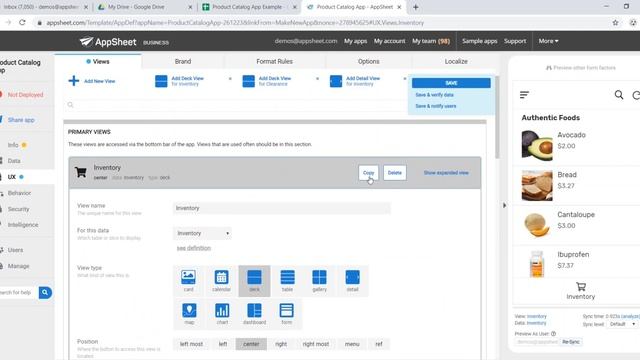The width and height of the screenshot is (640, 360).
Task: Click the help search magnifier button
Action: [x=45, y=292]
